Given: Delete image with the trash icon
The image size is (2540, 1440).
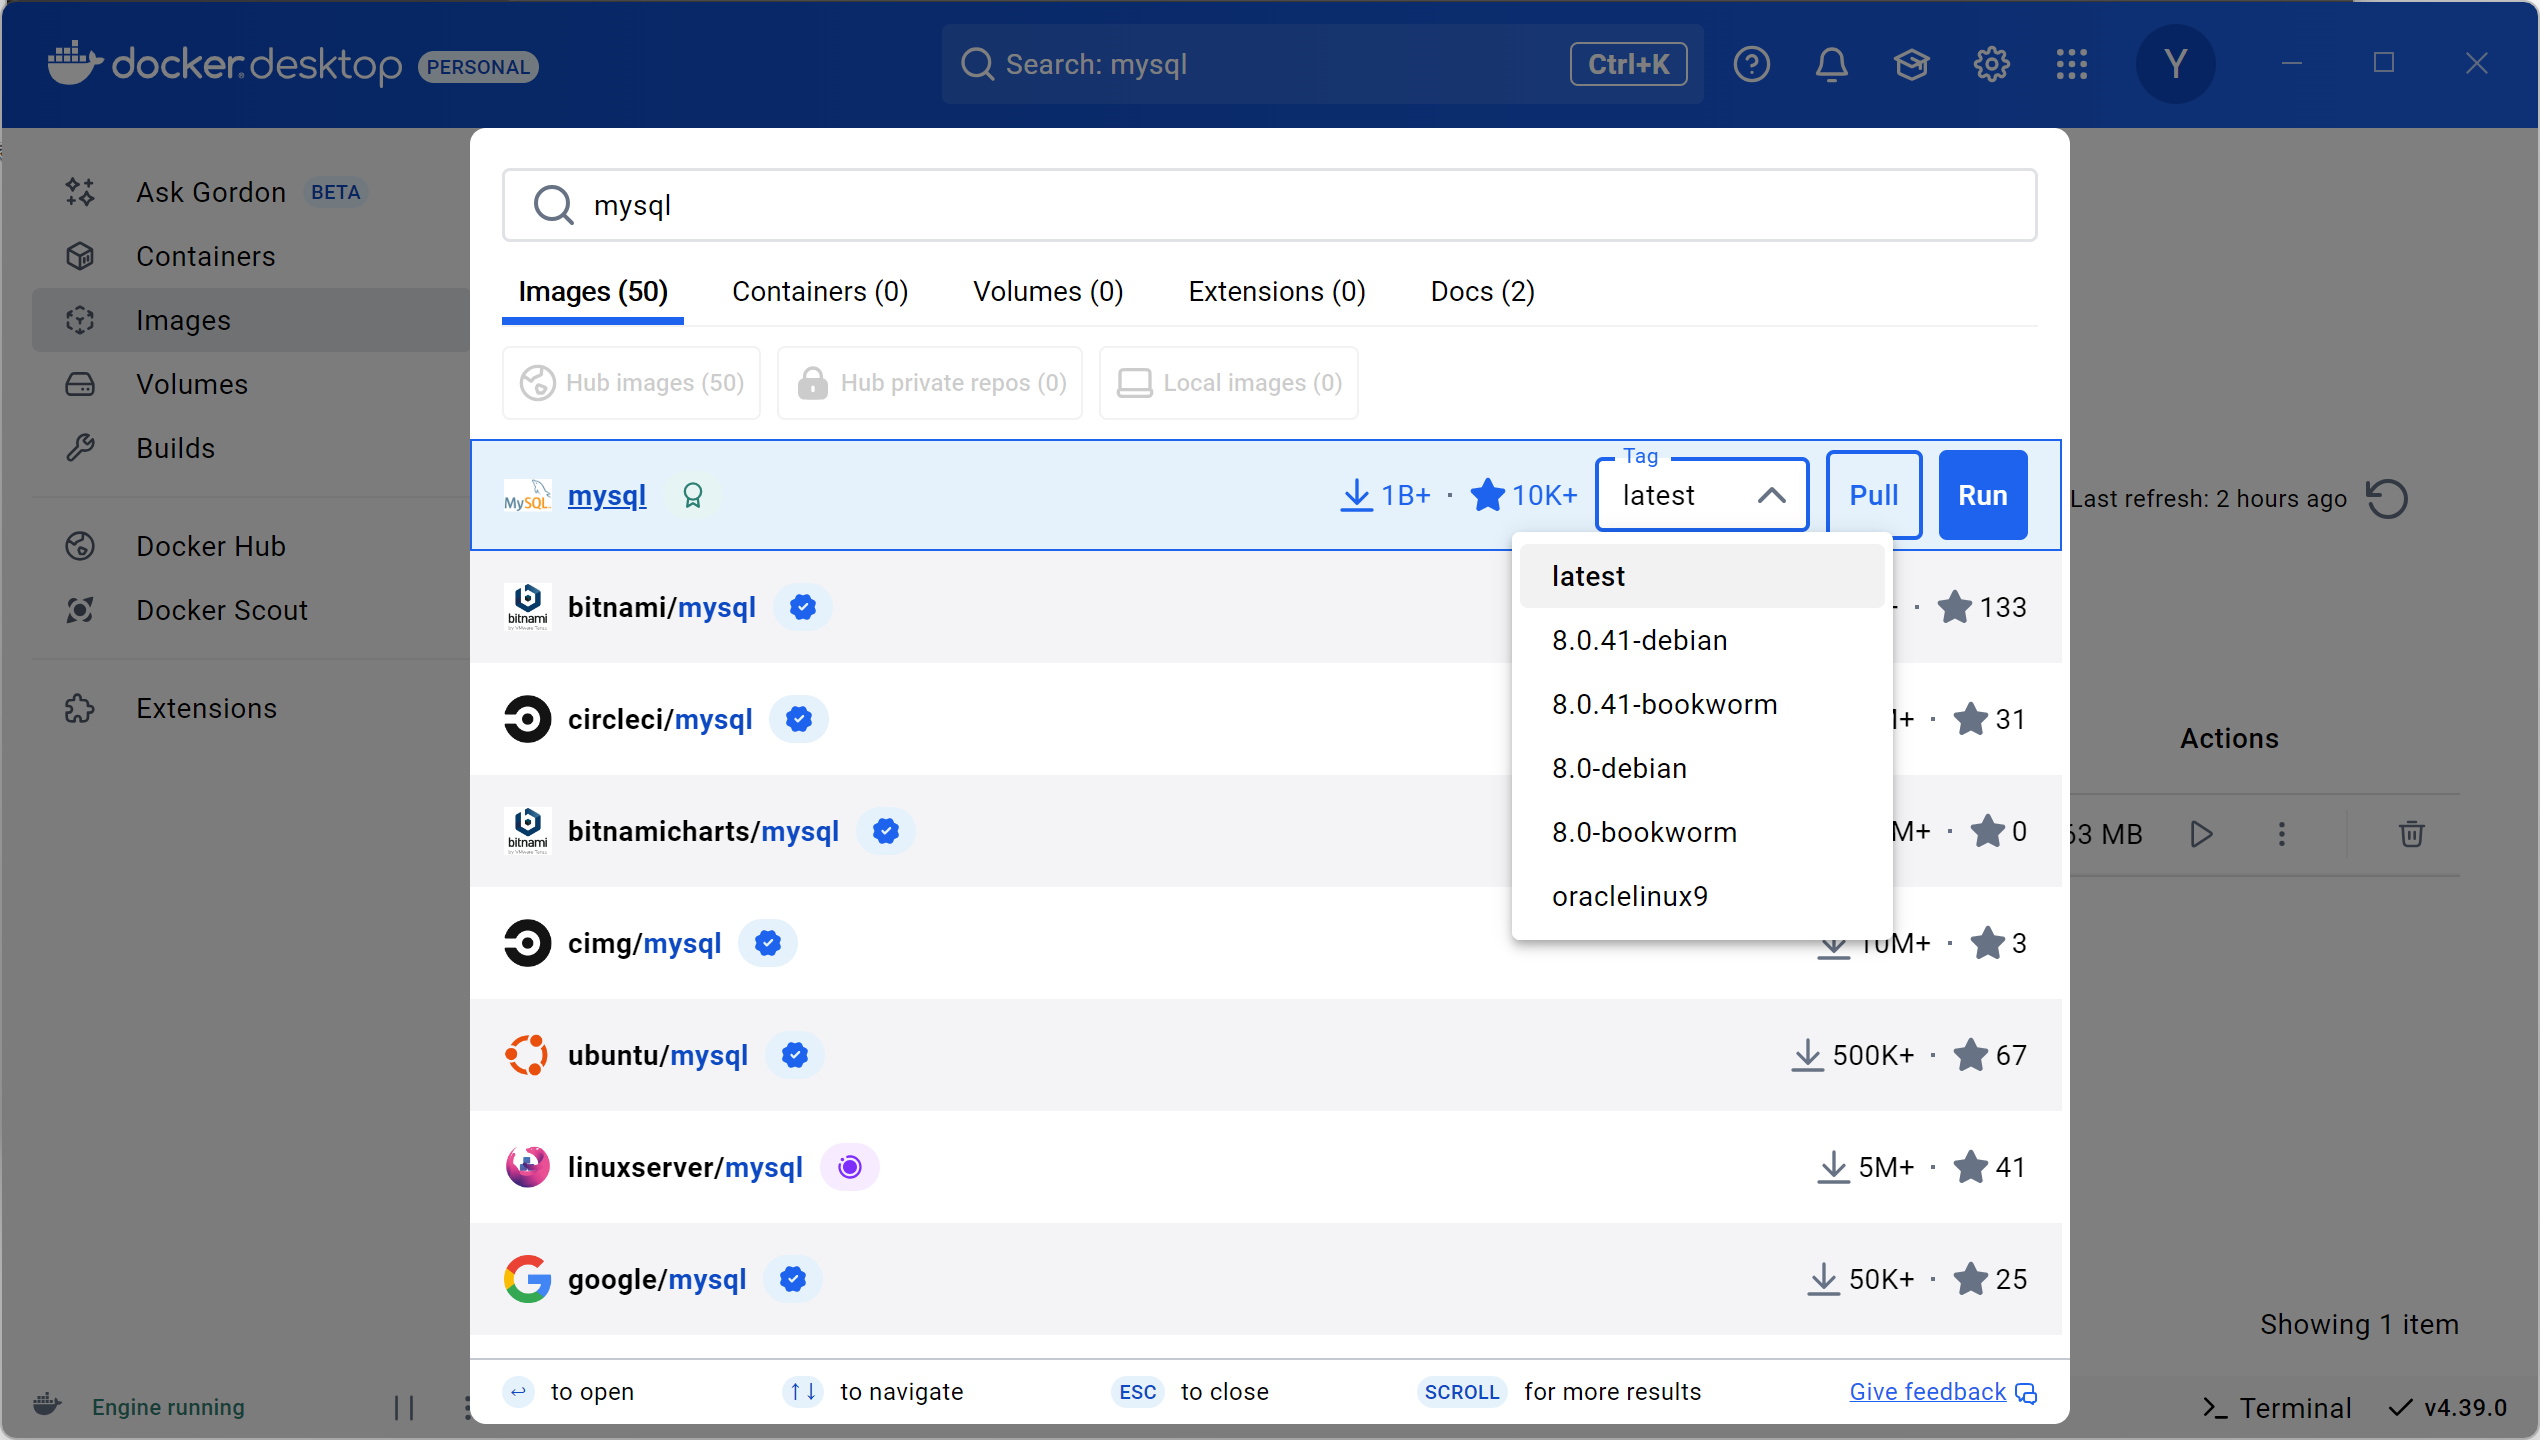Looking at the screenshot, I should [2411, 833].
